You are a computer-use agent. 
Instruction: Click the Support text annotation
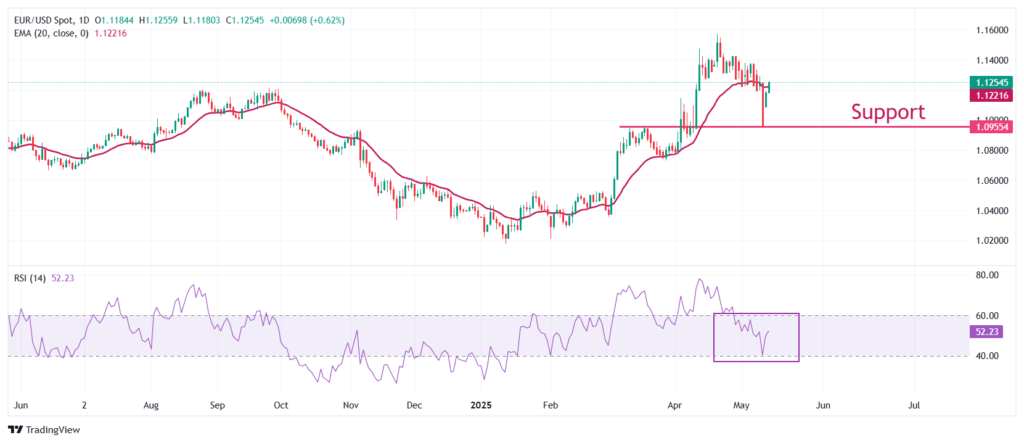(x=888, y=112)
